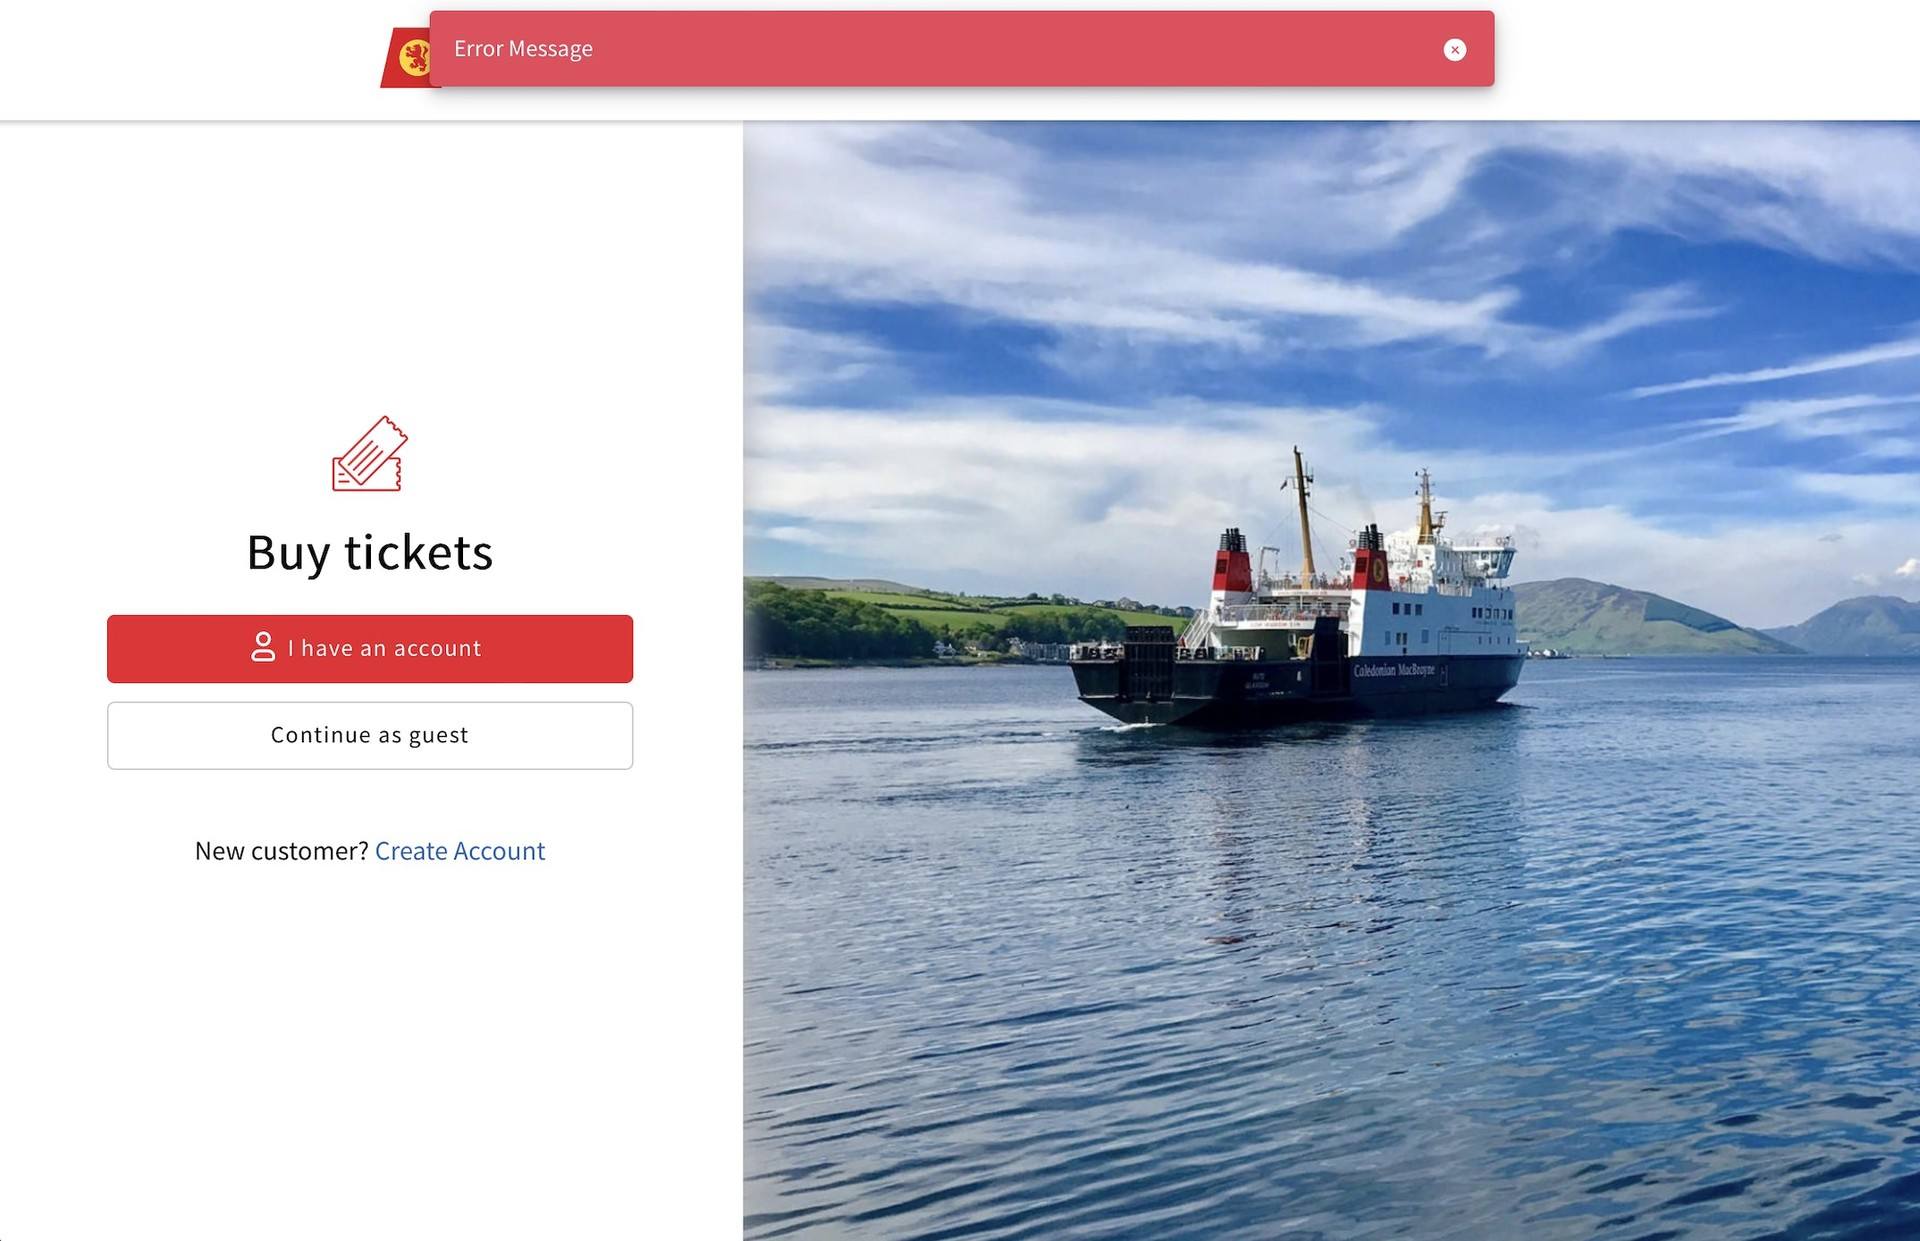Click the person icon on the account button
The image size is (1920, 1241).
point(263,647)
